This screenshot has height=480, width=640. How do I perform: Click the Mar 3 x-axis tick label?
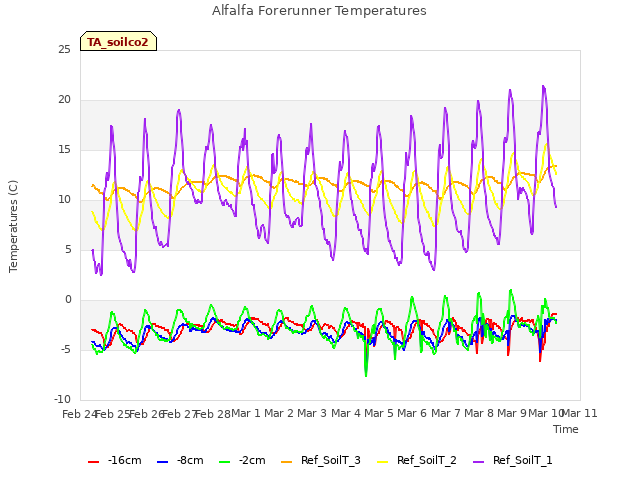coord(312,413)
